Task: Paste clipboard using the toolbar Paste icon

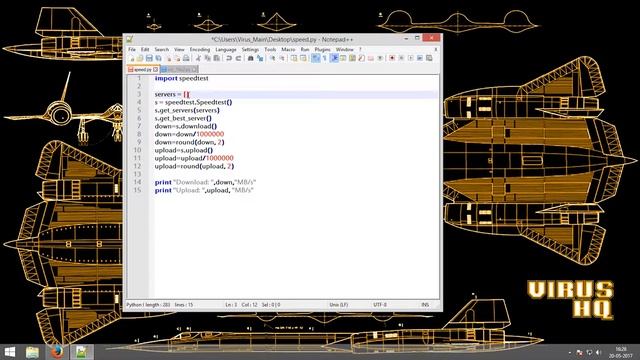Action: 217,58
